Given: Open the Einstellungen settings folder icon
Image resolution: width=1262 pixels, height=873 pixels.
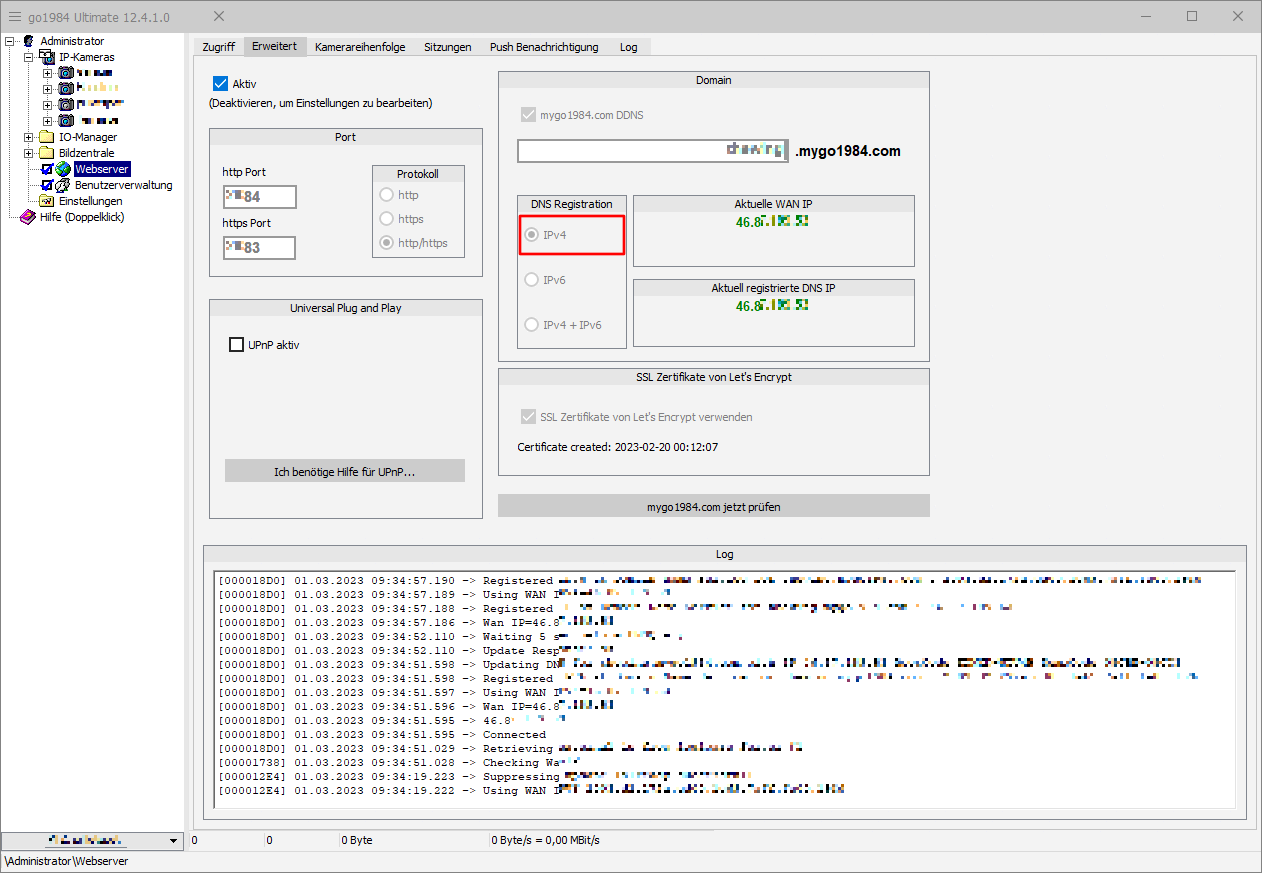Looking at the screenshot, I should click(47, 201).
